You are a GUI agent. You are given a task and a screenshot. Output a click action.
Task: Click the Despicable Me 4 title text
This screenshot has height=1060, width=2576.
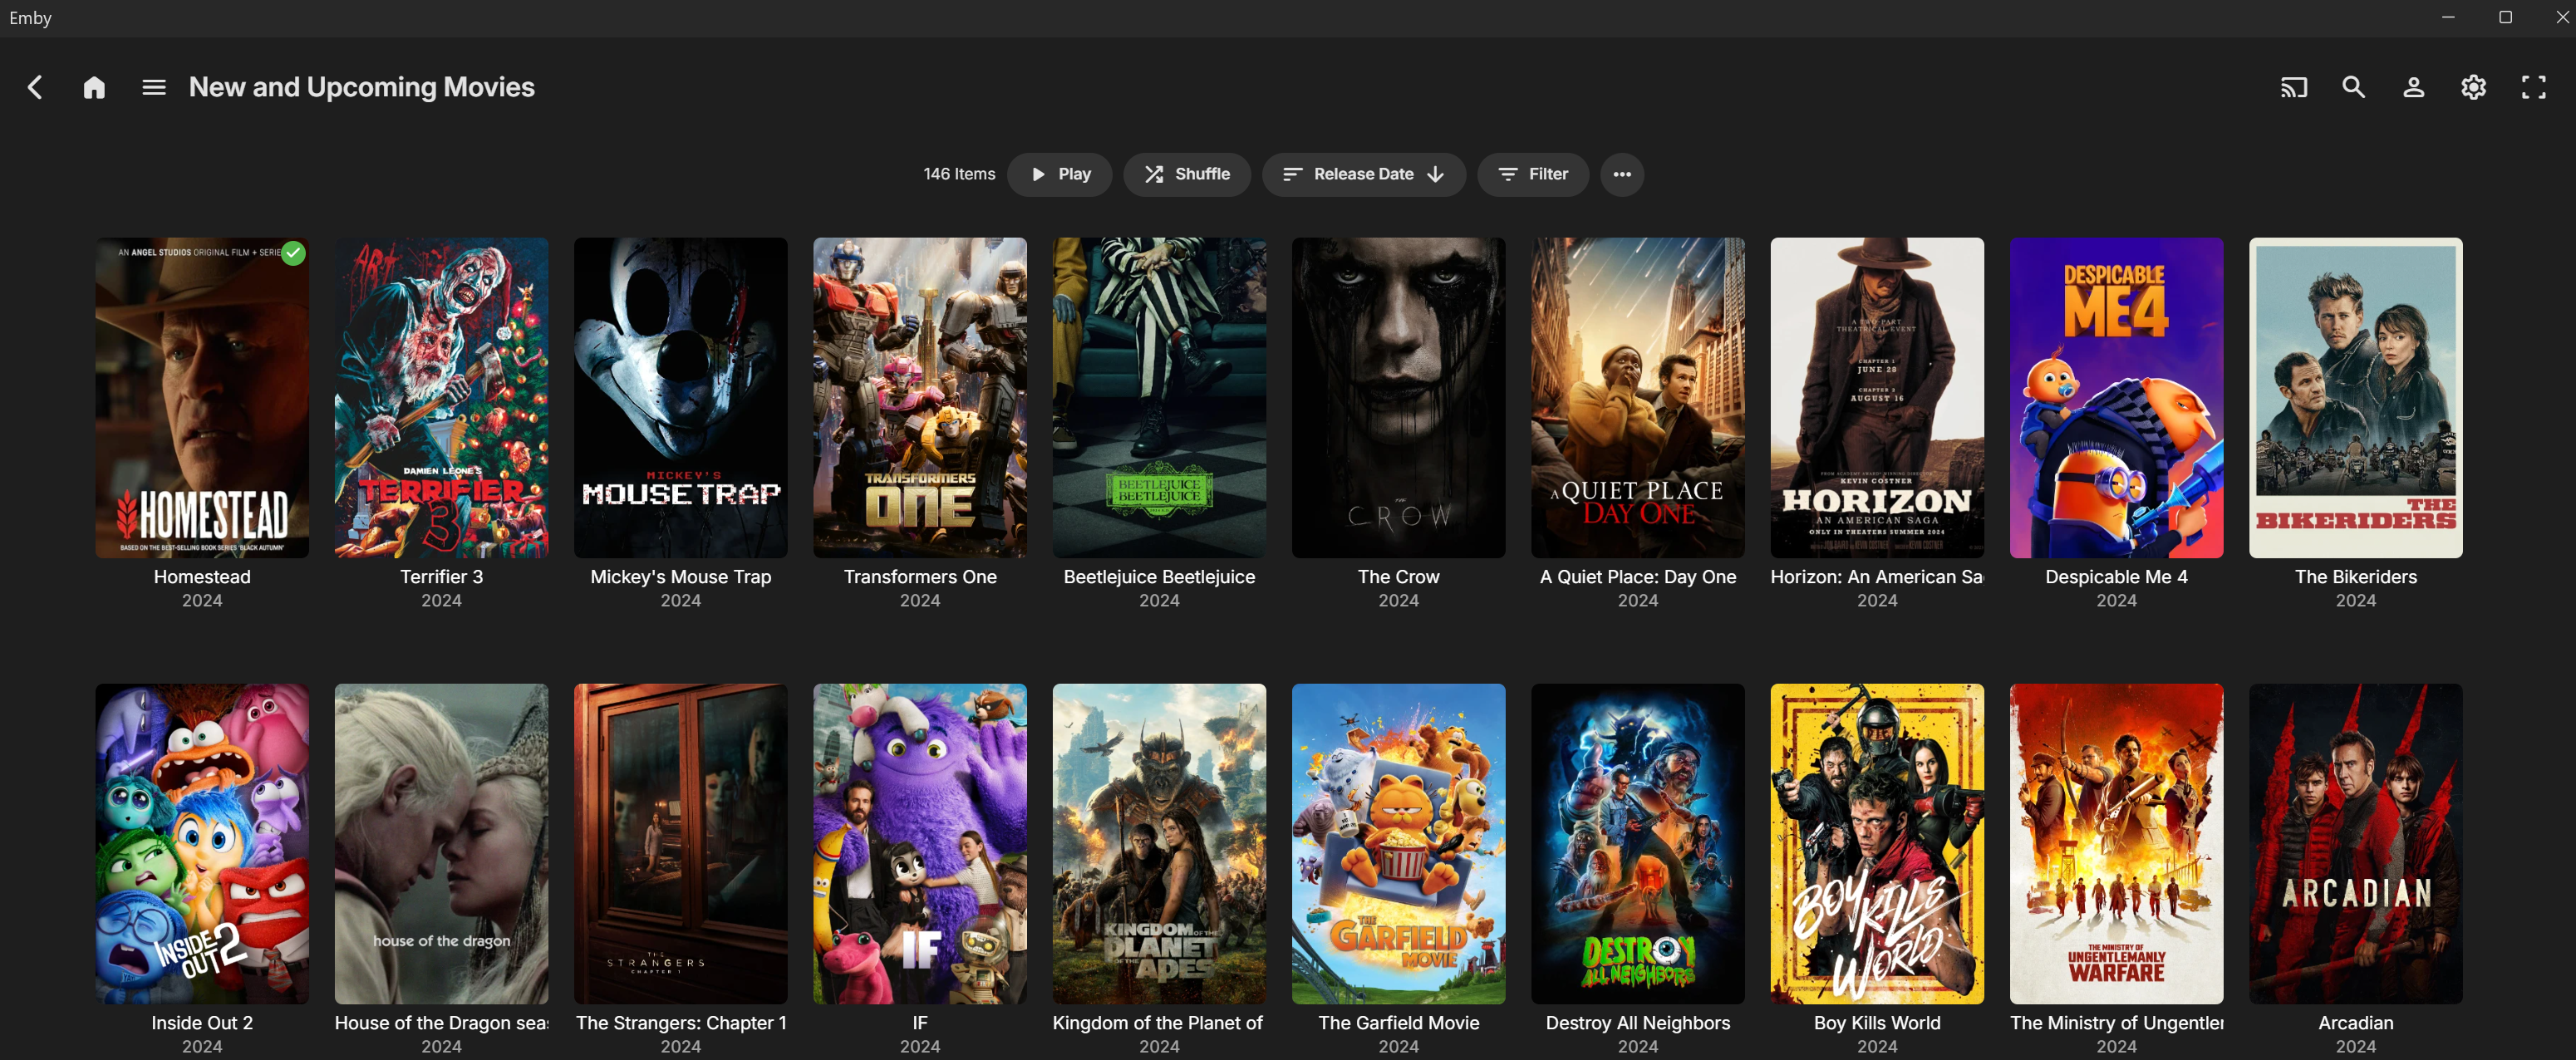coord(2117,577)
